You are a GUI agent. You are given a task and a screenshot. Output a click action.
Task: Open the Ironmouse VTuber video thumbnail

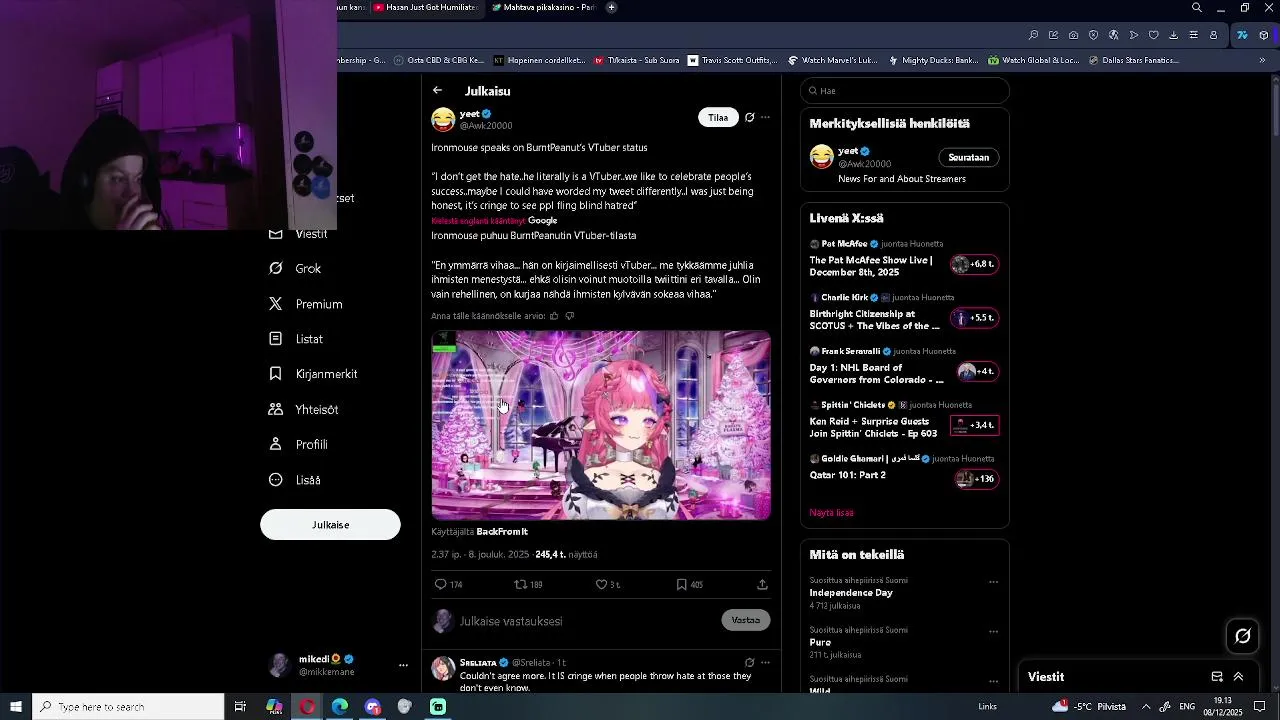(601, 425)
